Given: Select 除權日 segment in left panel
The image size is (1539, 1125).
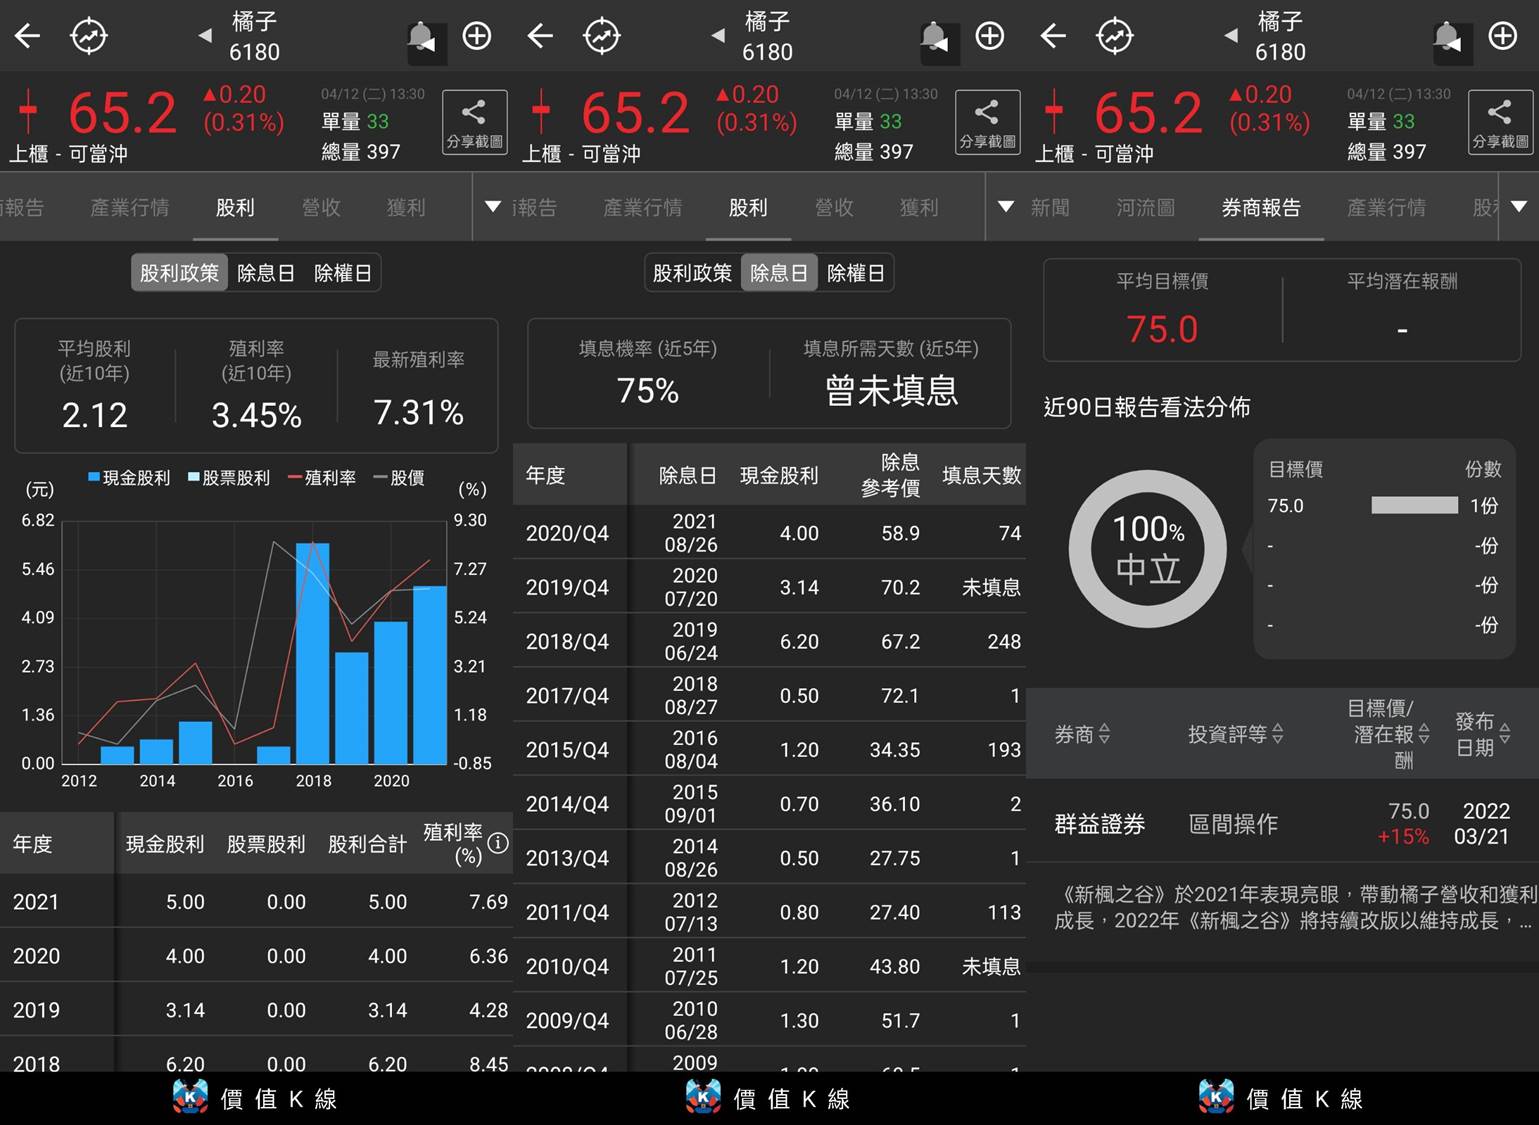Looking at the screenshot, I should 342,273.
